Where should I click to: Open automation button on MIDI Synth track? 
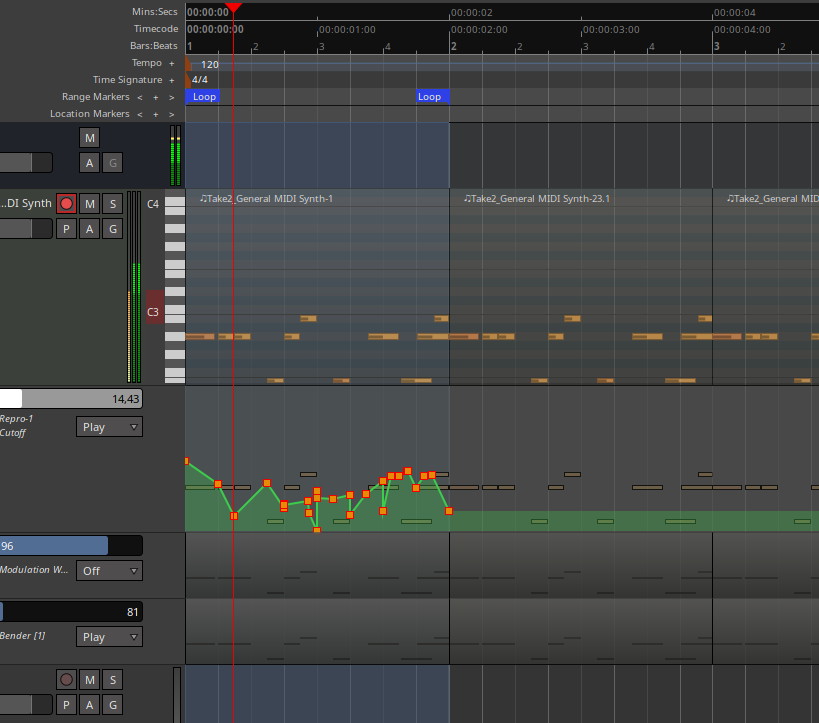pyautogui.click(x=90, y=229)
